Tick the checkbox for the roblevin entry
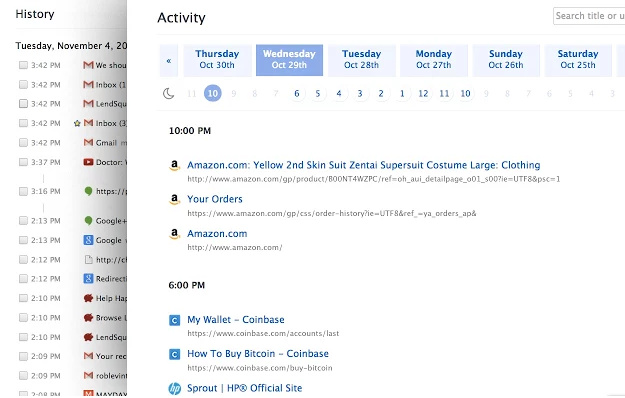 [x=24, y=375]
